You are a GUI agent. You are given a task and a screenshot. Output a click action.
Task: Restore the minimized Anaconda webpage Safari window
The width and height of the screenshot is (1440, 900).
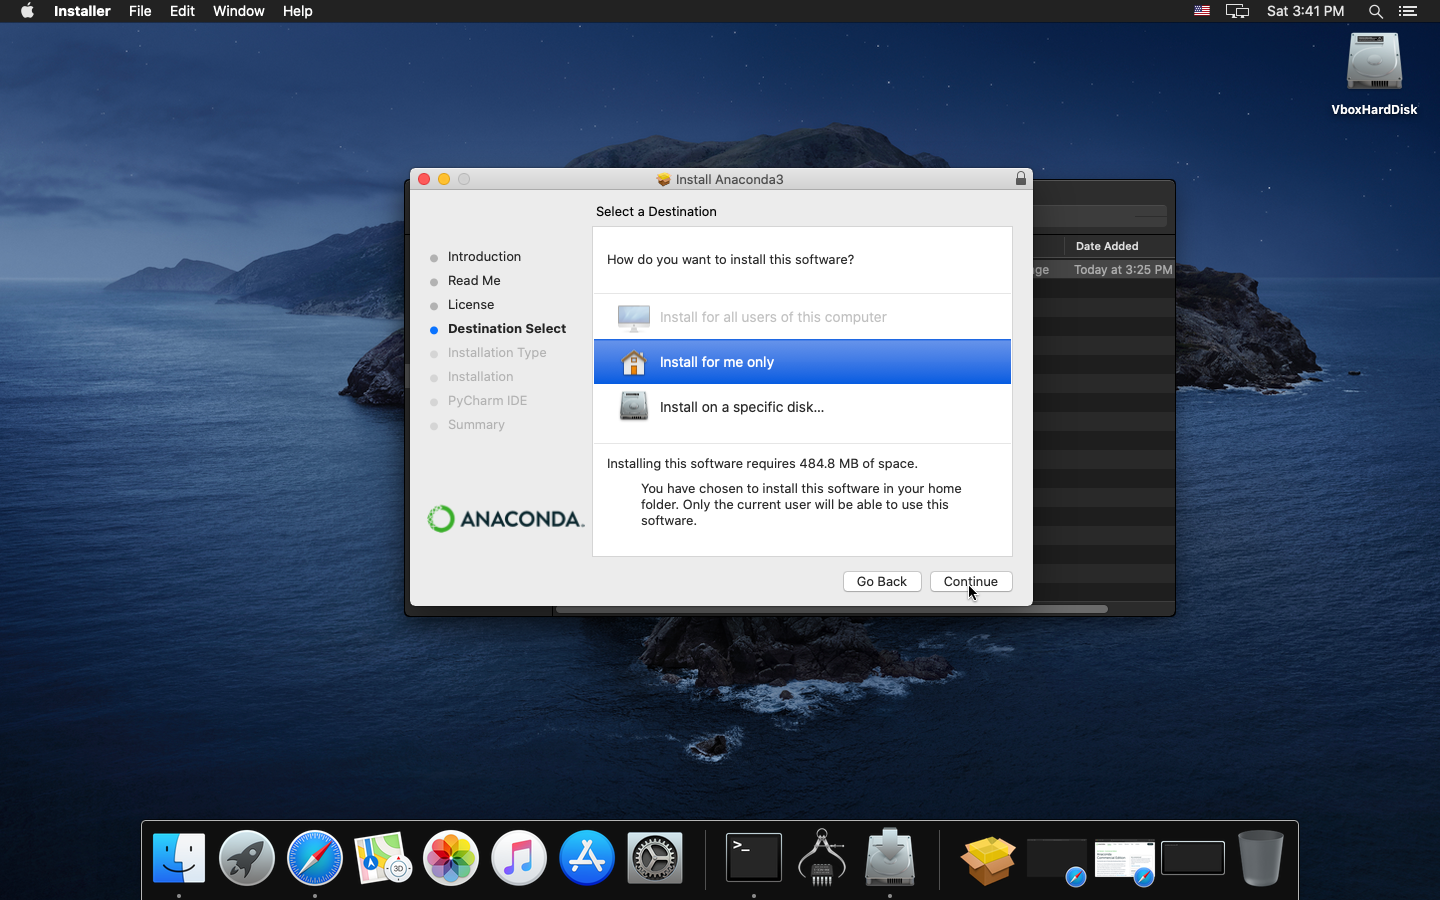(x=1125, y=861)
